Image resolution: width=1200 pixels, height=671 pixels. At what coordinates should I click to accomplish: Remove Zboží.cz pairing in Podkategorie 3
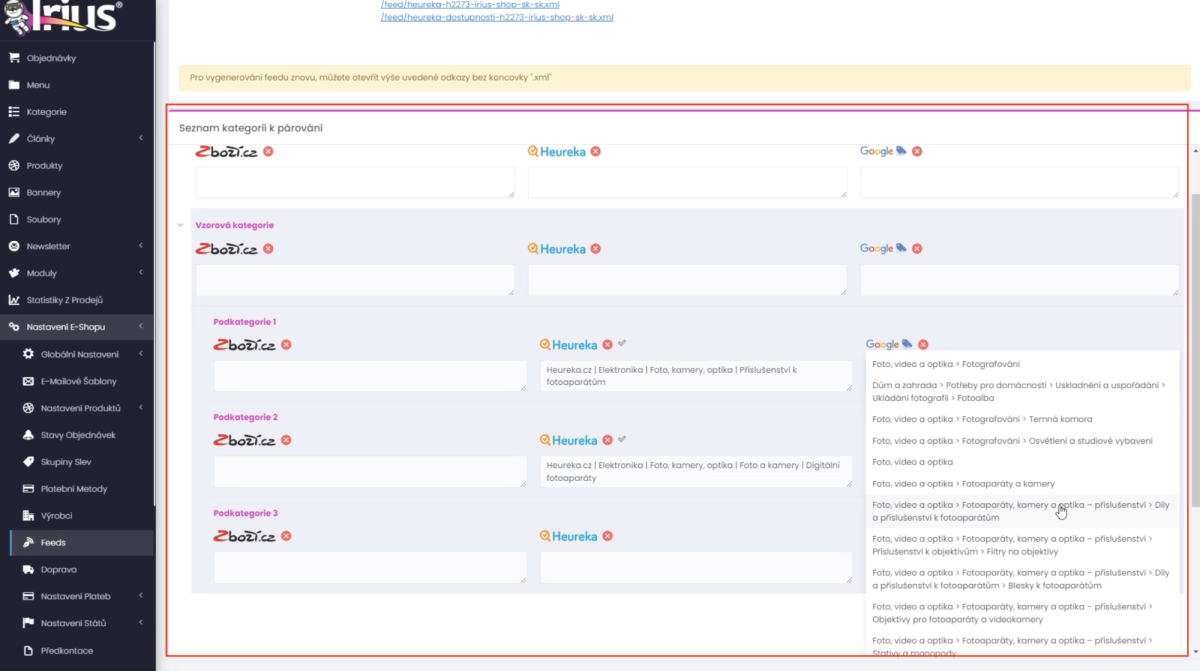point(286,536)
